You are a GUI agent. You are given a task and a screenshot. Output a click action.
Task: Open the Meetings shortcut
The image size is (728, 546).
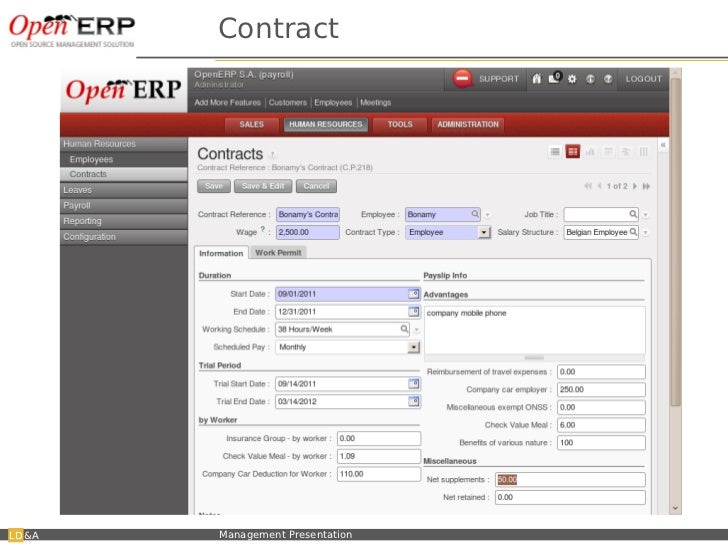click(376, 102)
